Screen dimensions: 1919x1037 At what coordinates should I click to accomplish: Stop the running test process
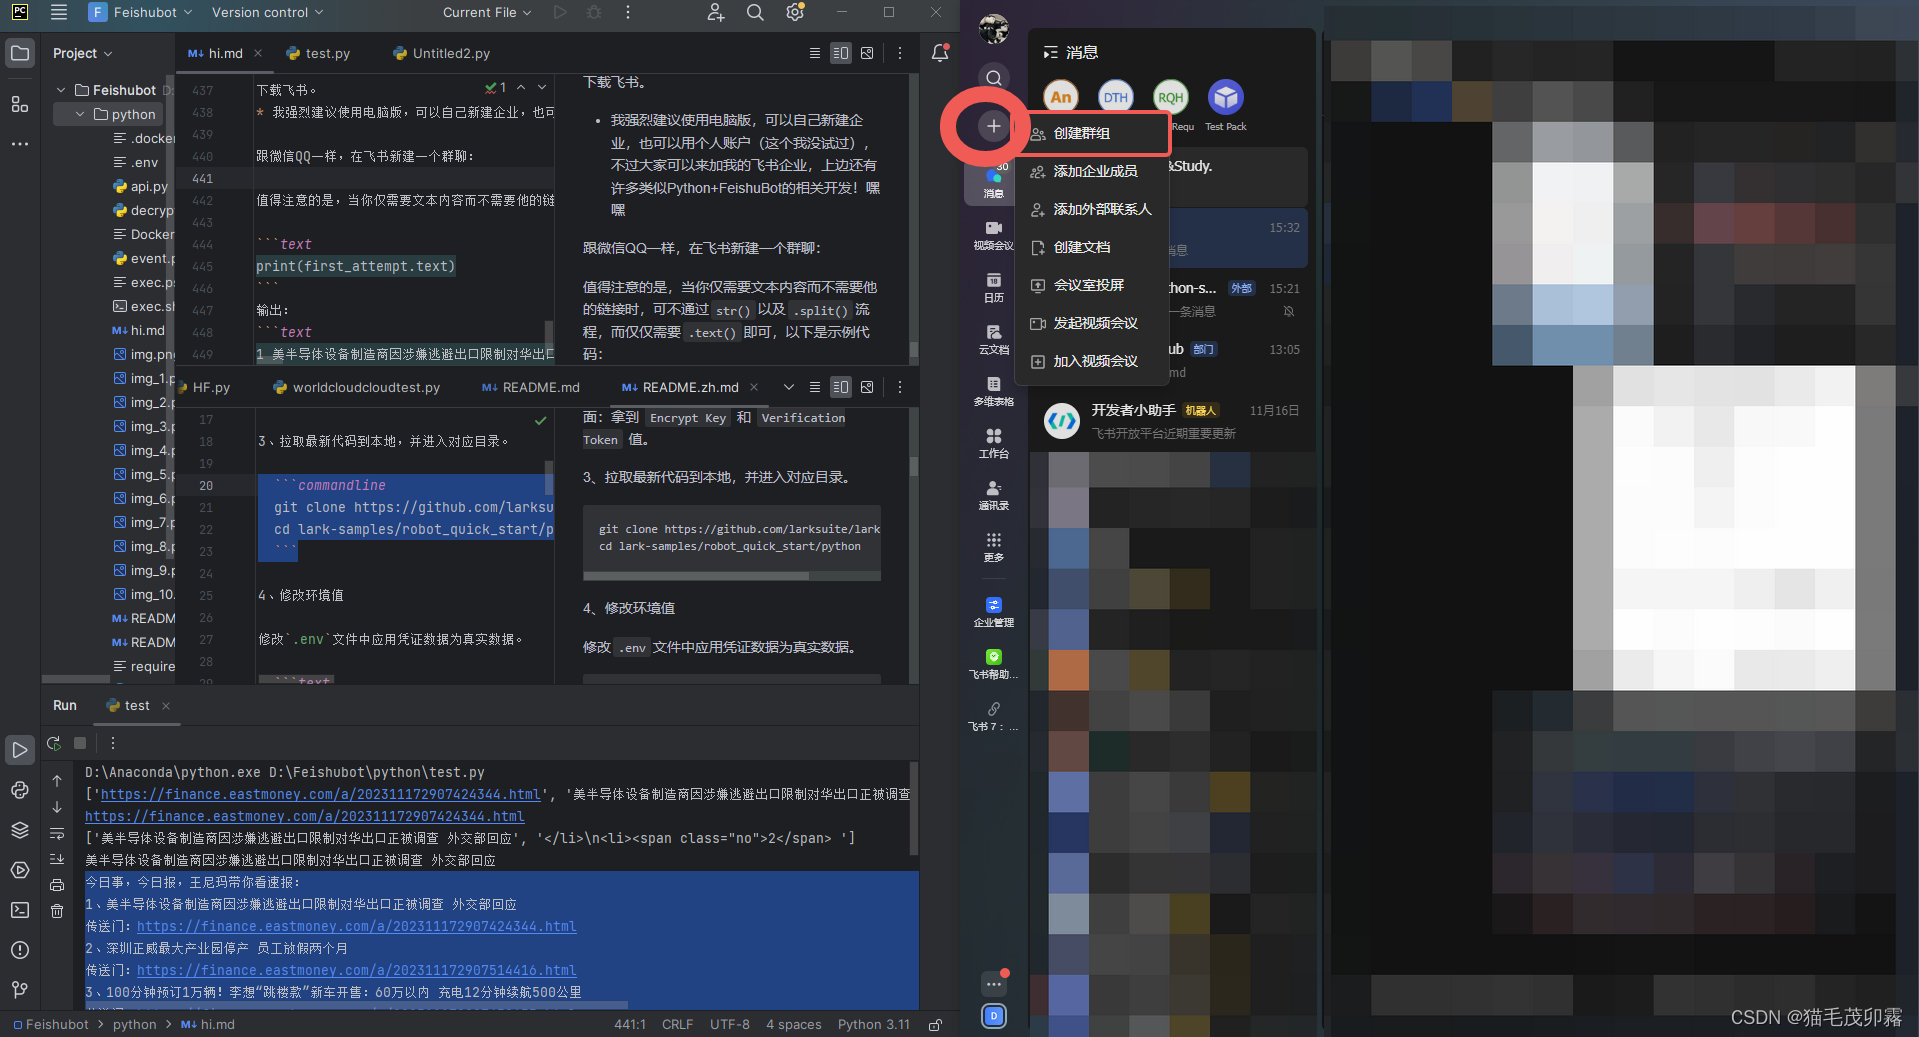pyautogui.click(x=80, y=743)
